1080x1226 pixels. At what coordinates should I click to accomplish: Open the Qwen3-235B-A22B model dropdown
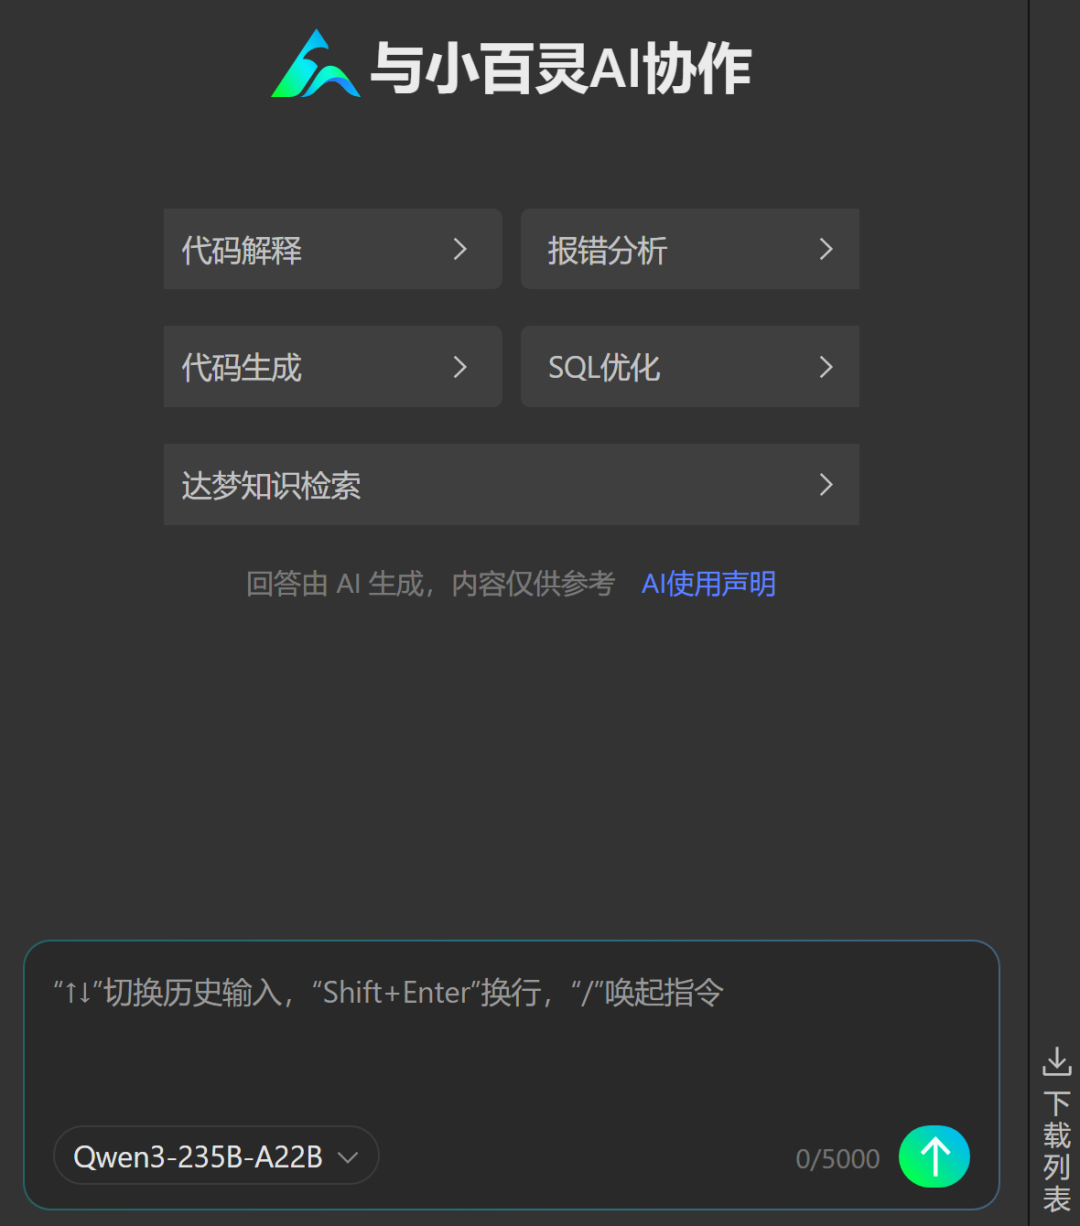pyautogui.click(x=216, y=1157)
